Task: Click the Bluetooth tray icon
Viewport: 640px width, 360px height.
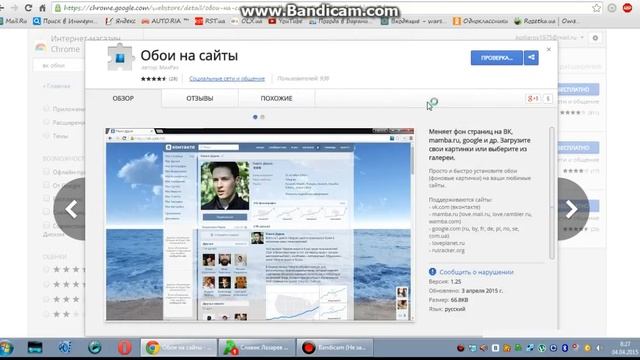Action: pyautogui.click(x=565, y=348)
